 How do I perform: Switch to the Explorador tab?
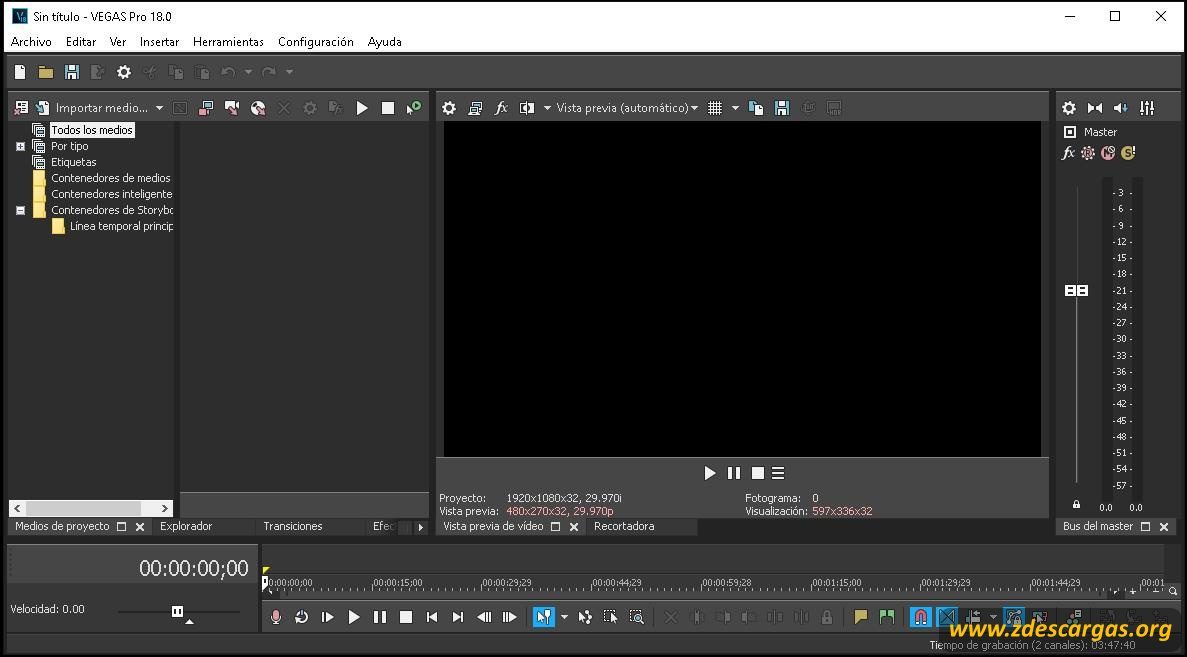(186, 526)
